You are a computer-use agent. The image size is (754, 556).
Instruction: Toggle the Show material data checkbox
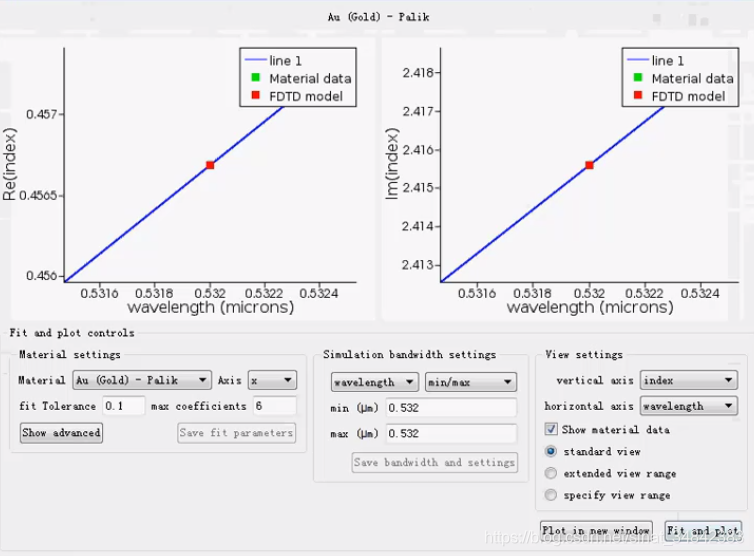[x=551, y=429]
